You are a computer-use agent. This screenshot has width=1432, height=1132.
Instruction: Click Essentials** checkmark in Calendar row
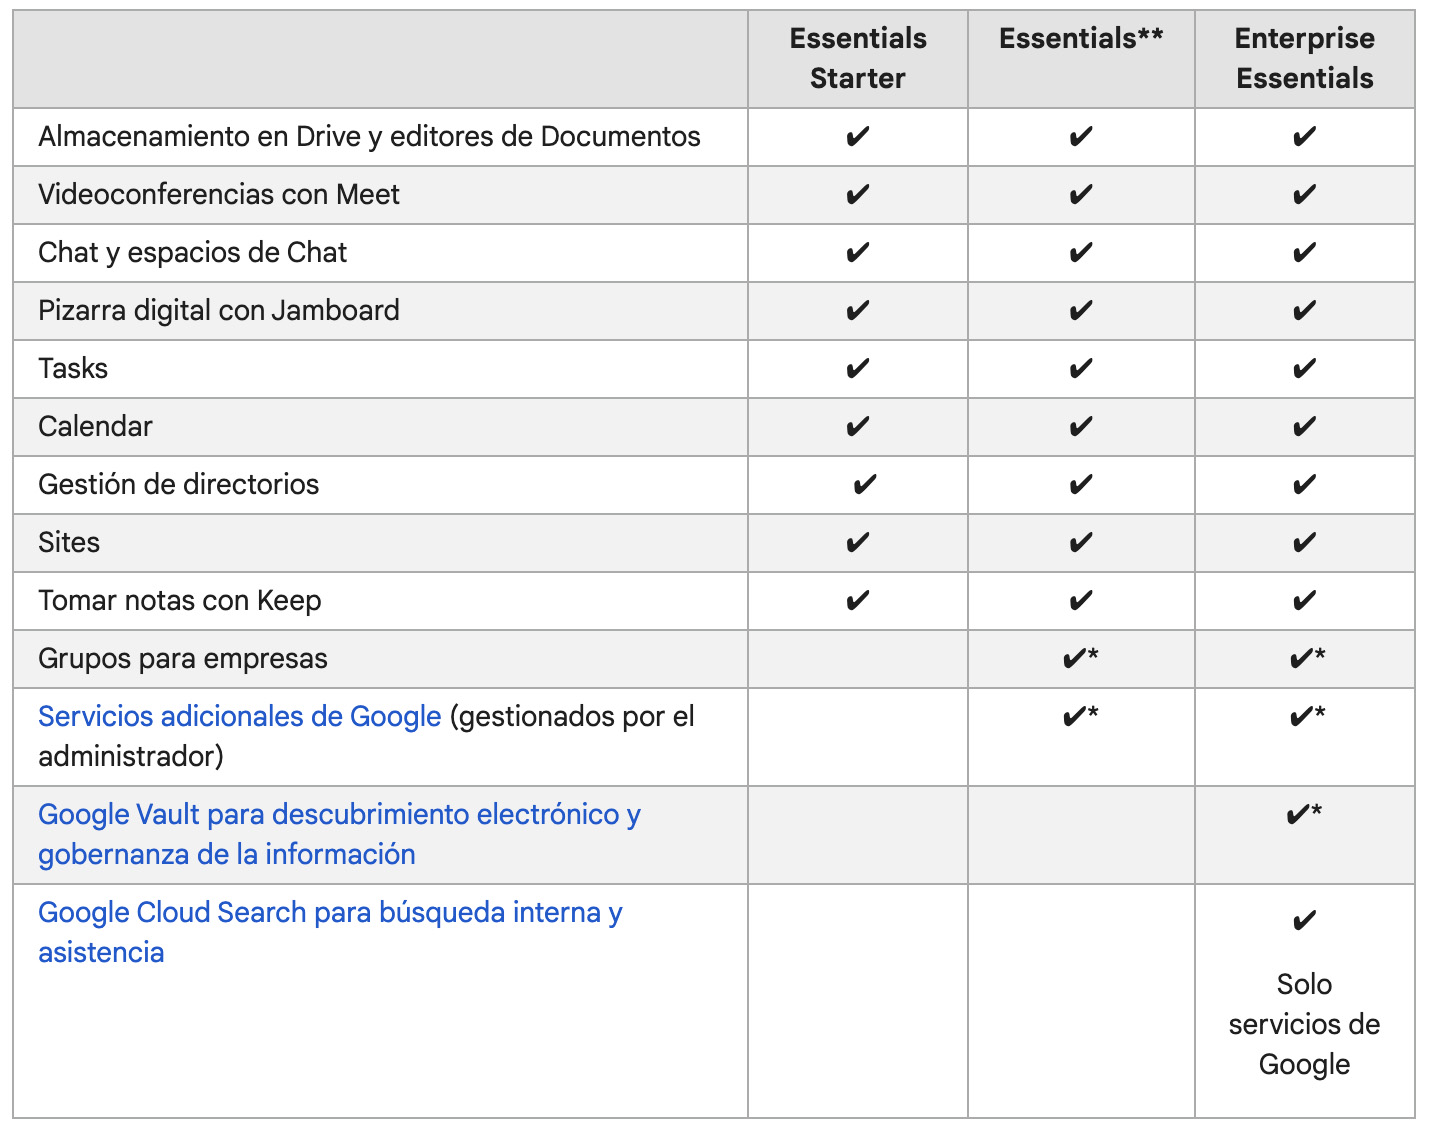coord(1080,427)
